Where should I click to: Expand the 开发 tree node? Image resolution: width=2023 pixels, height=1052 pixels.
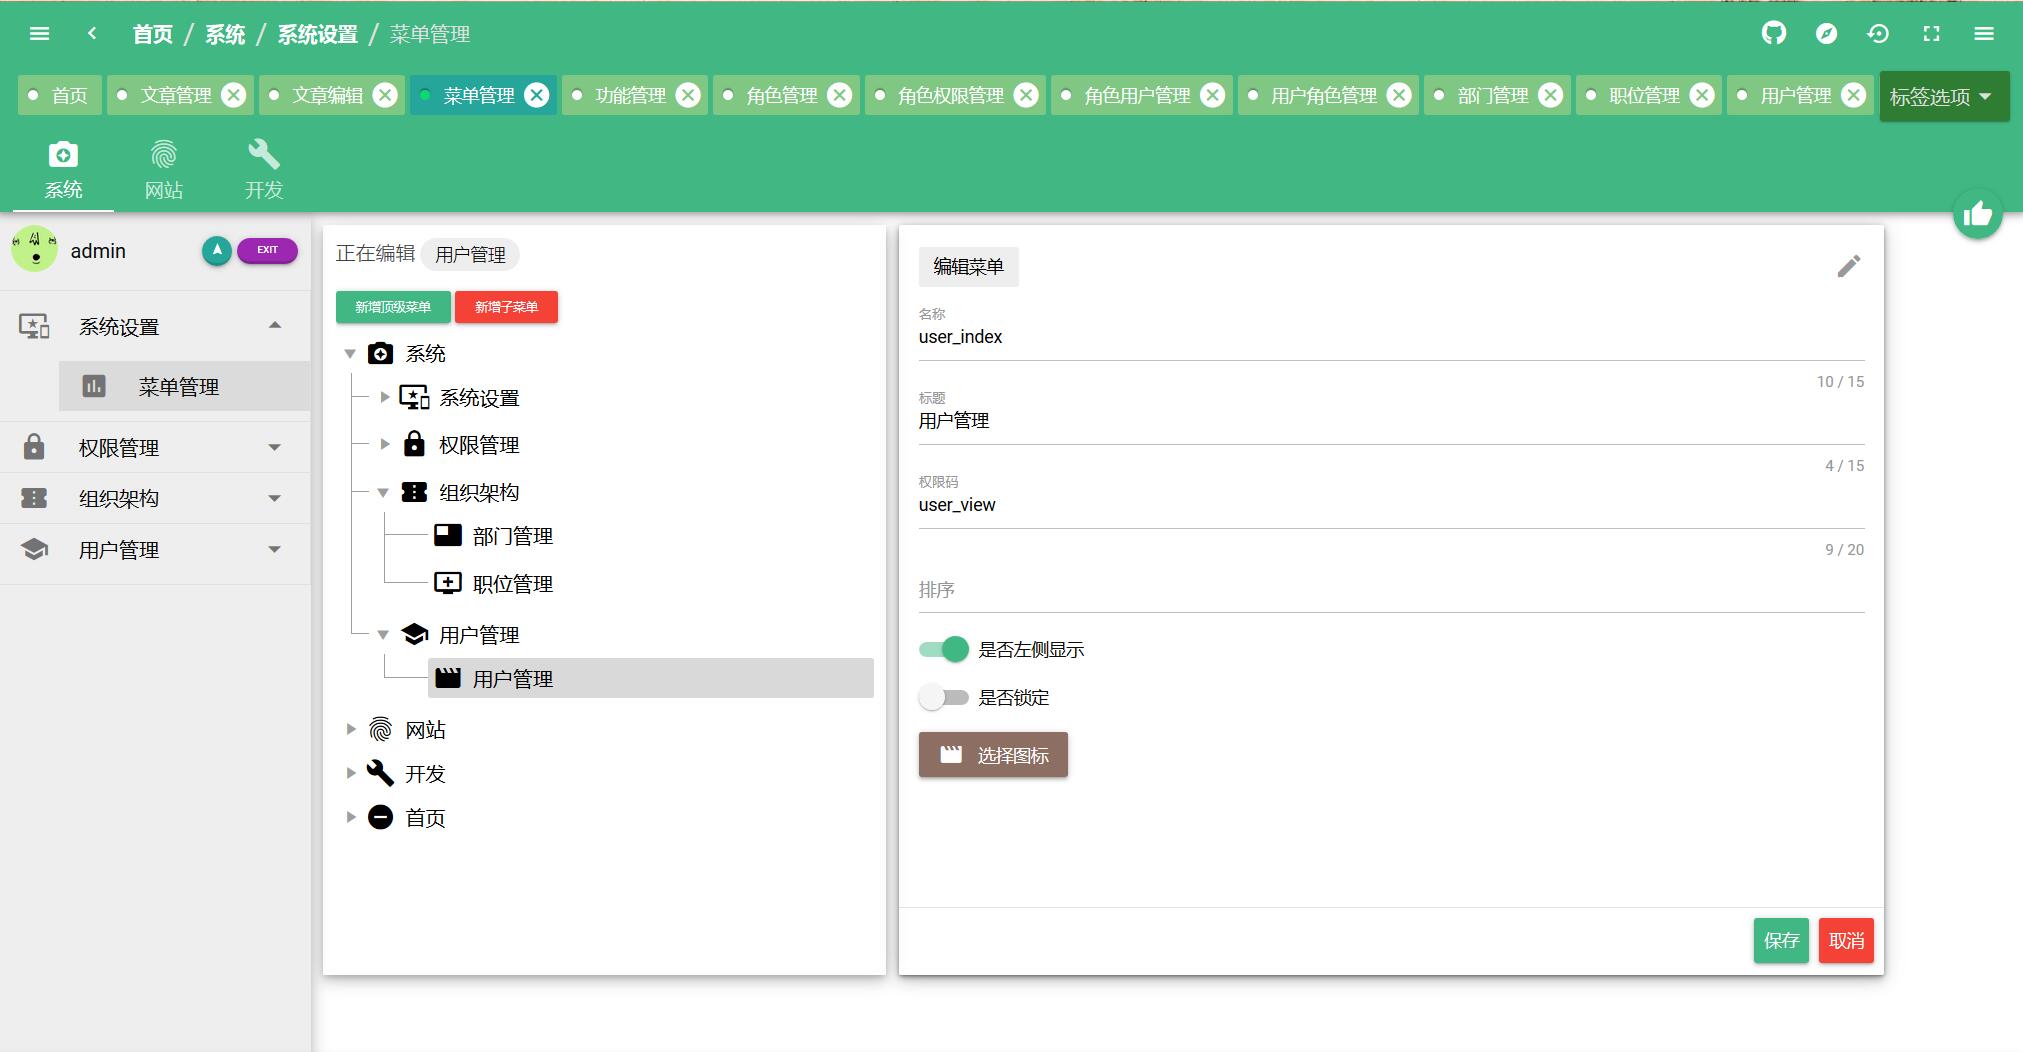point(351,773)
